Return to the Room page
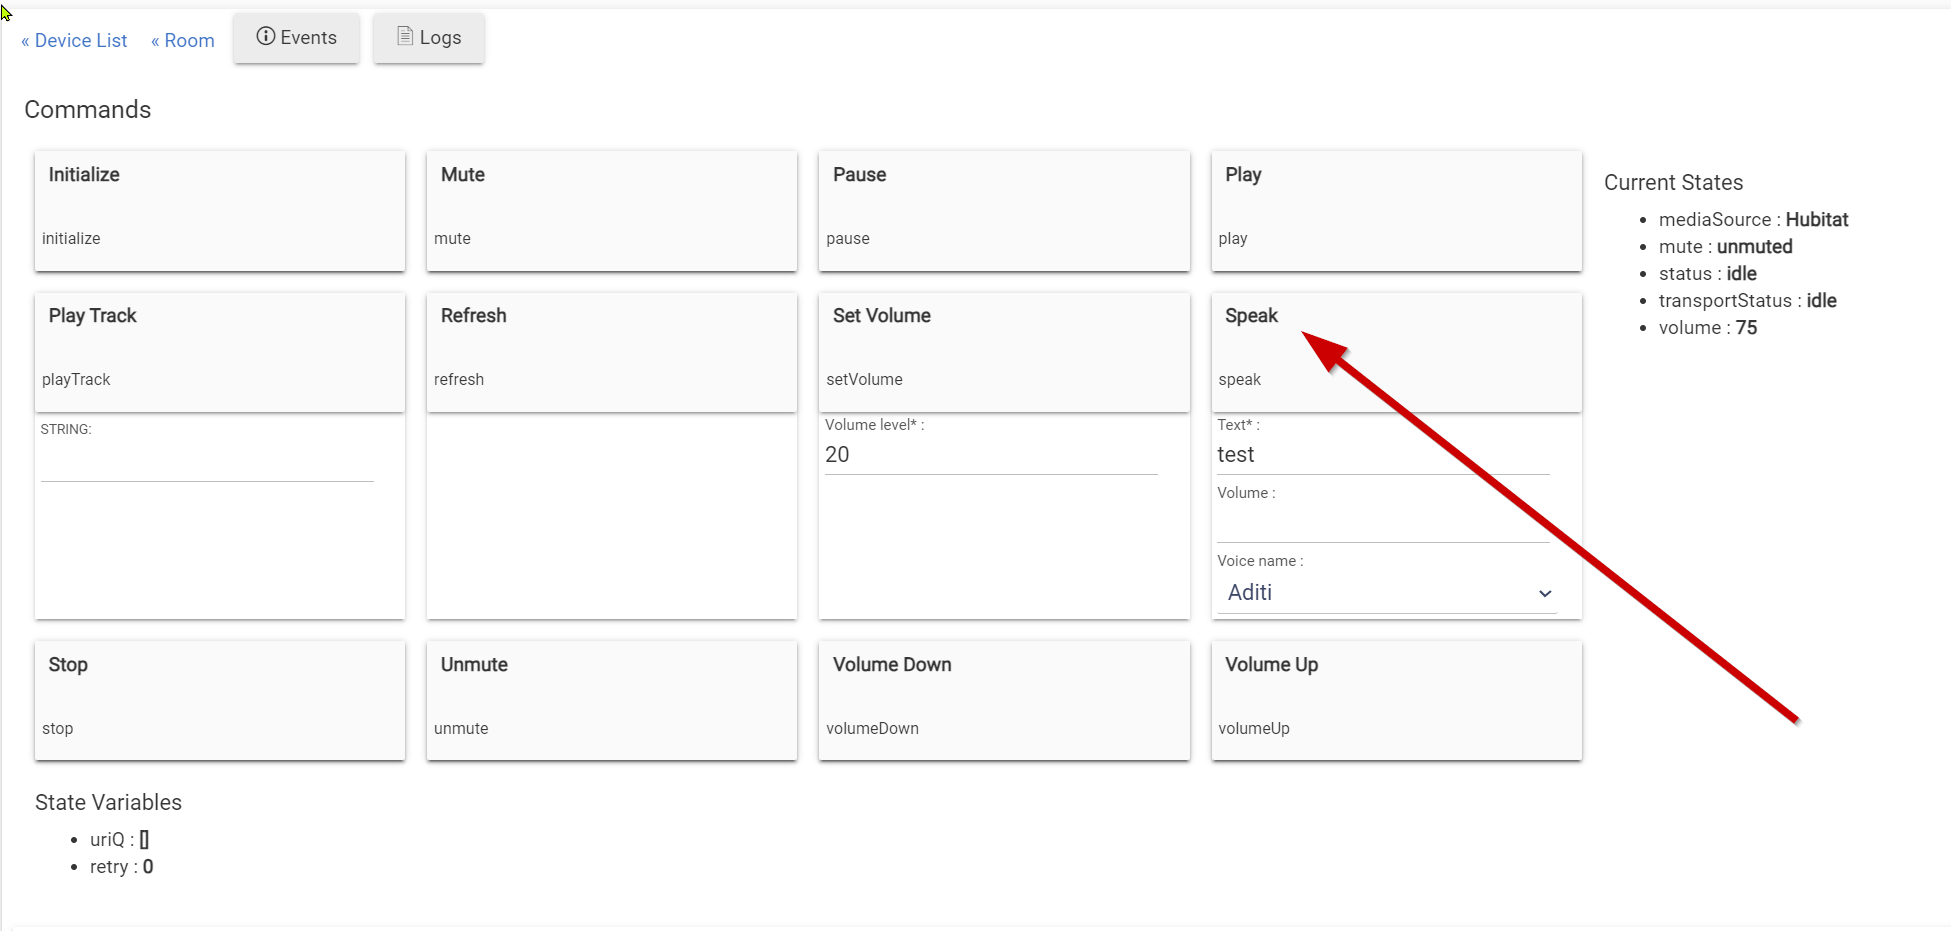Image resolution: width=1951 pixels, height=931 pixels. click(x=183, y=40)
